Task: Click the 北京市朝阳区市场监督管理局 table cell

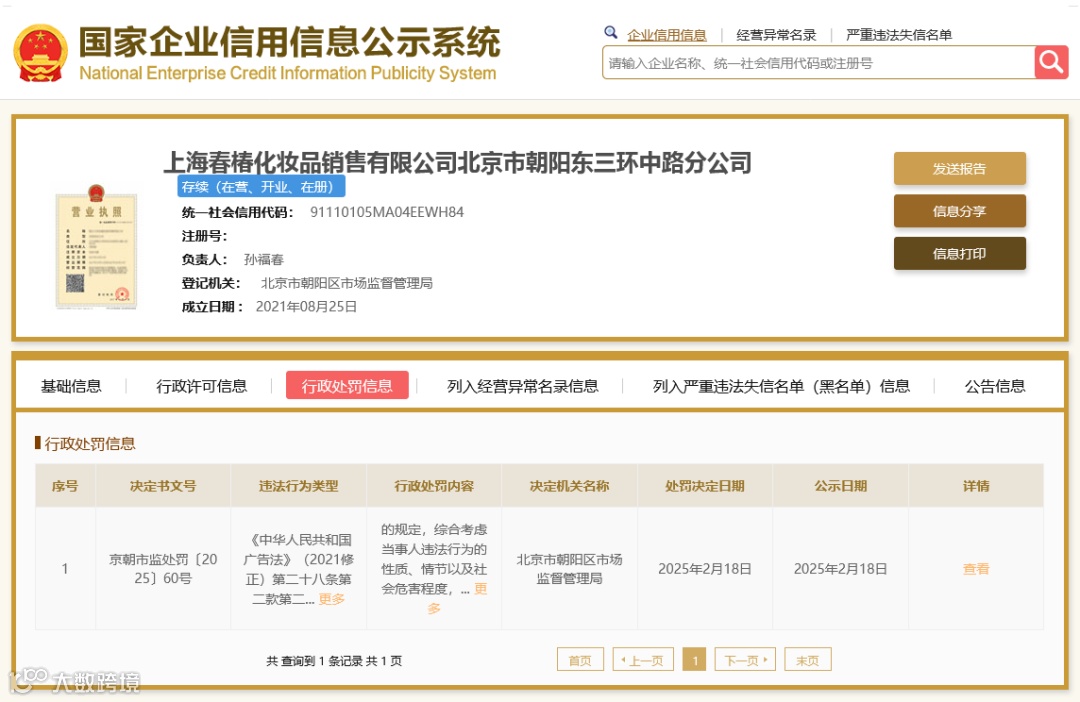Action: (x=569, y=568)
